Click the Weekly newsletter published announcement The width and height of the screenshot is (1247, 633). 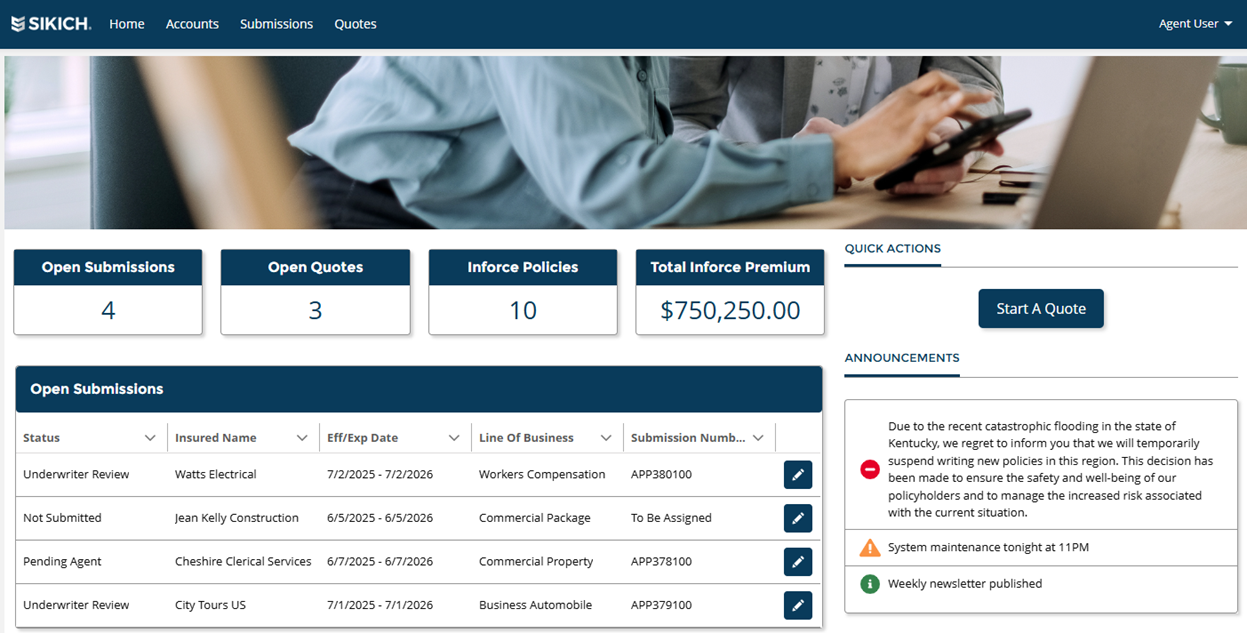click(964, 584)
